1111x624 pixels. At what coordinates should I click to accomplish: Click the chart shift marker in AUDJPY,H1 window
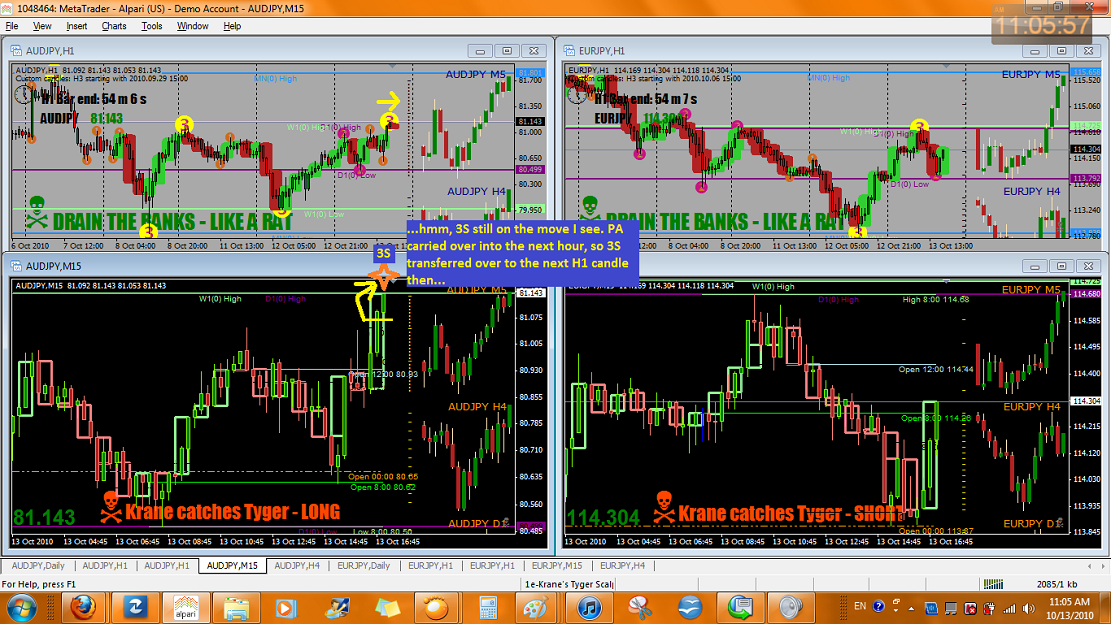click(x=392, y=66)
